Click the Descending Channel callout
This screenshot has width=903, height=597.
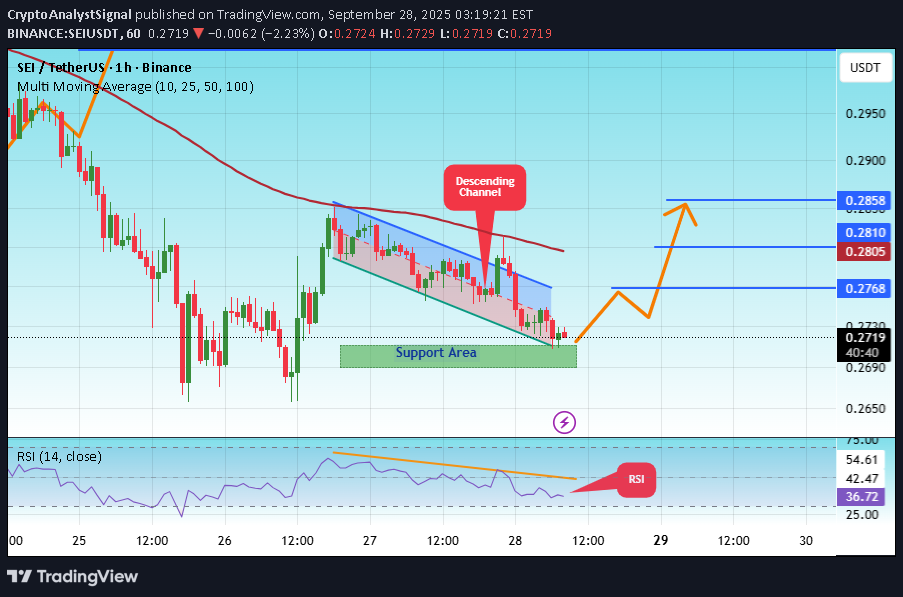[485, 187]
